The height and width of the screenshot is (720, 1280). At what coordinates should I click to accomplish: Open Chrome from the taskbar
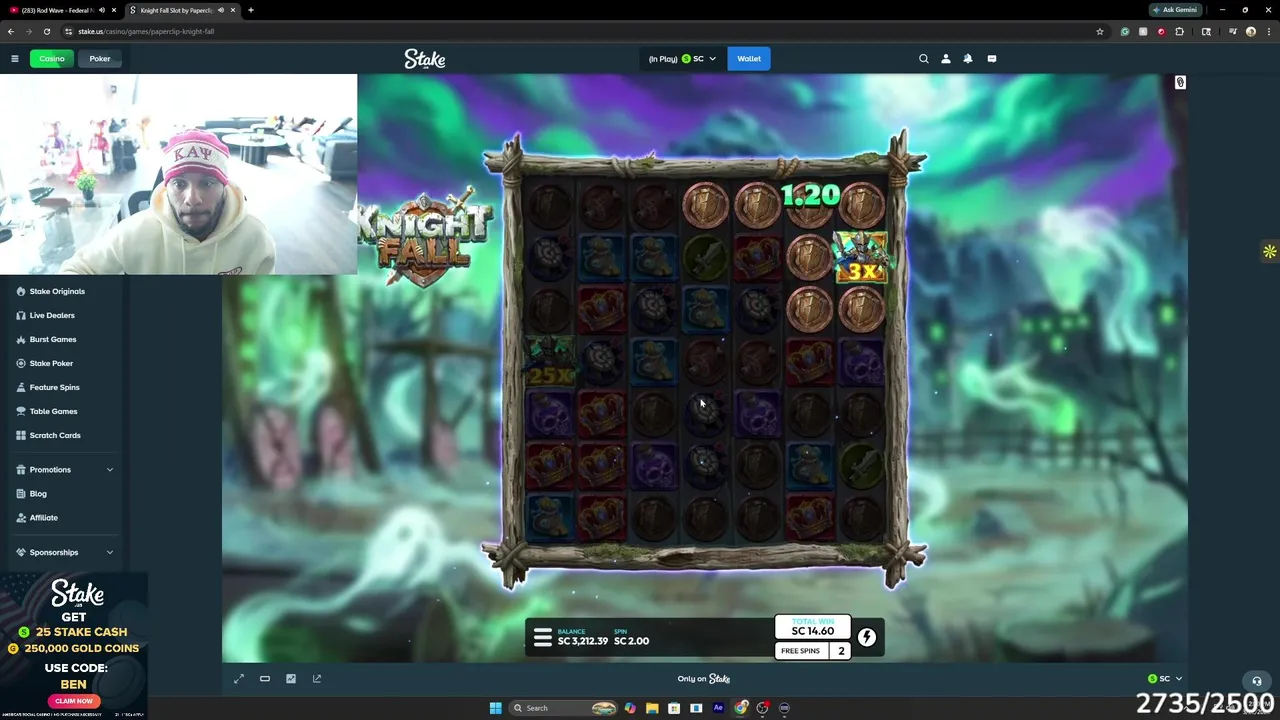coord(740,708)
